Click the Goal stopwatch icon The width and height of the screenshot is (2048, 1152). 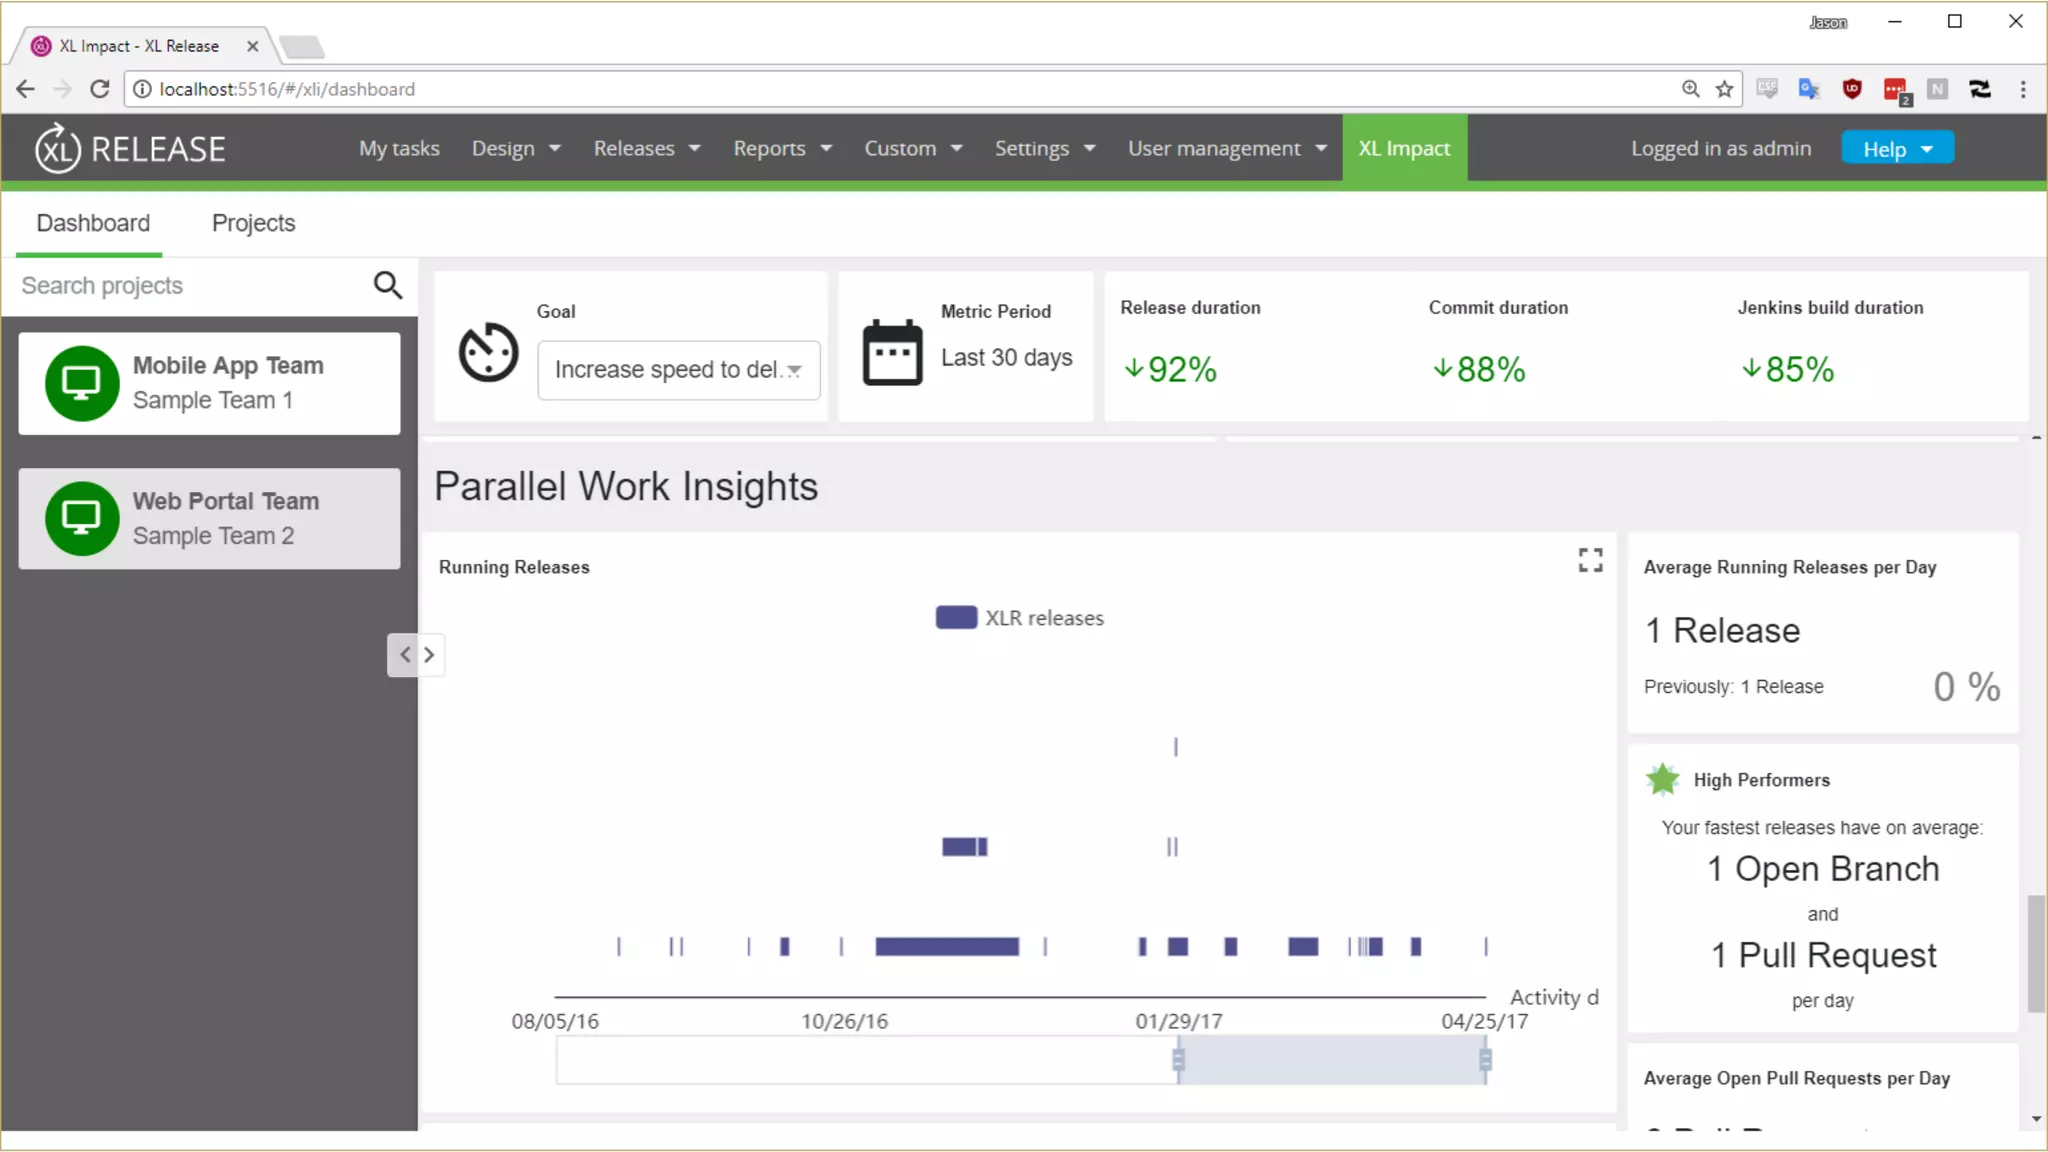pyautogui.click(x=488, y=352)
